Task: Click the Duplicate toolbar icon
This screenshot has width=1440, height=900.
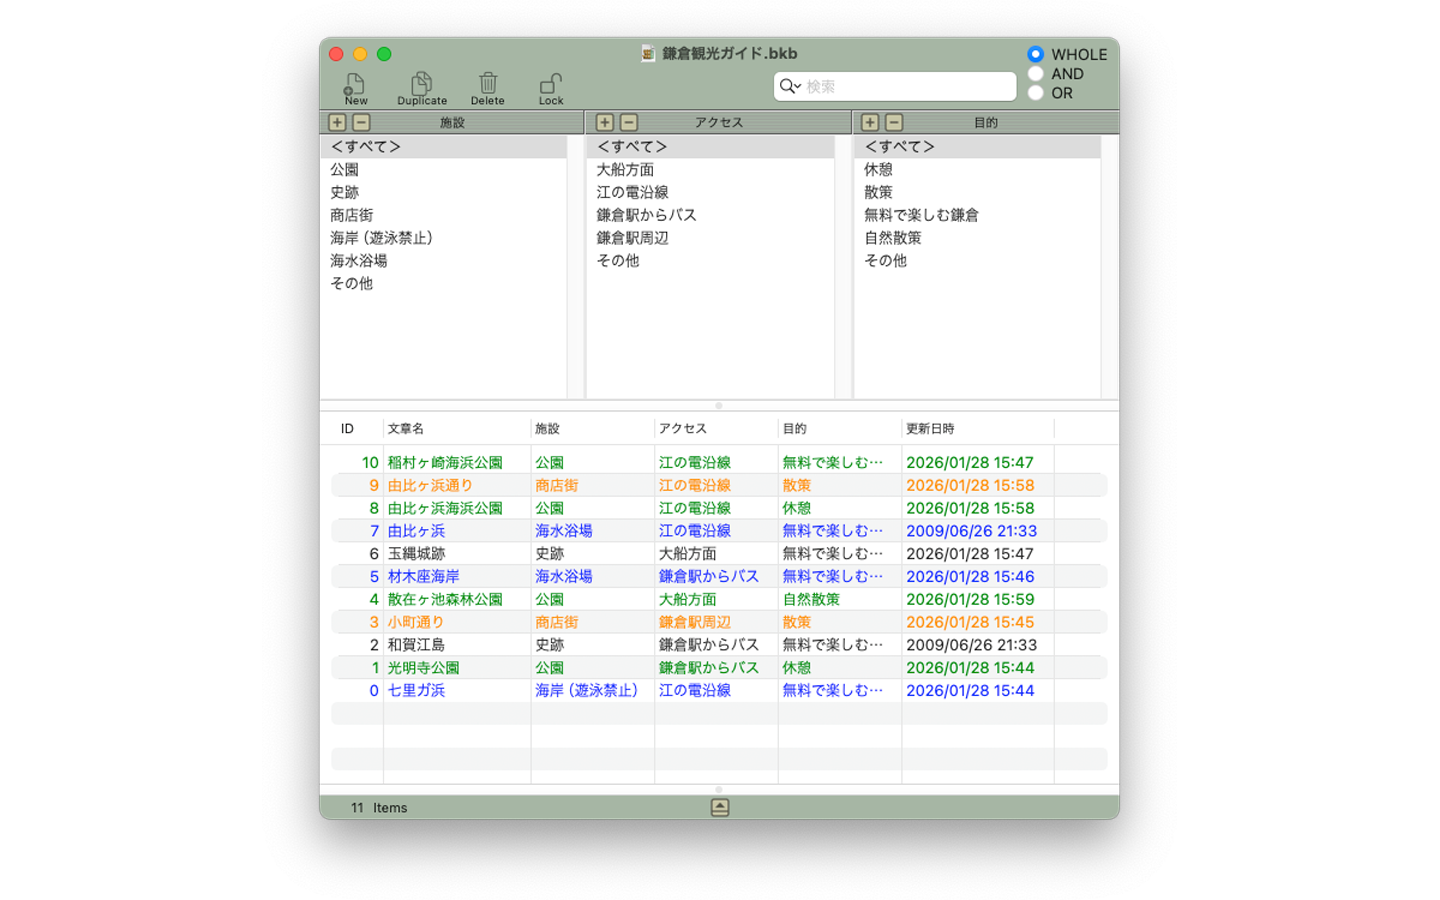Action: coord(422,86)
